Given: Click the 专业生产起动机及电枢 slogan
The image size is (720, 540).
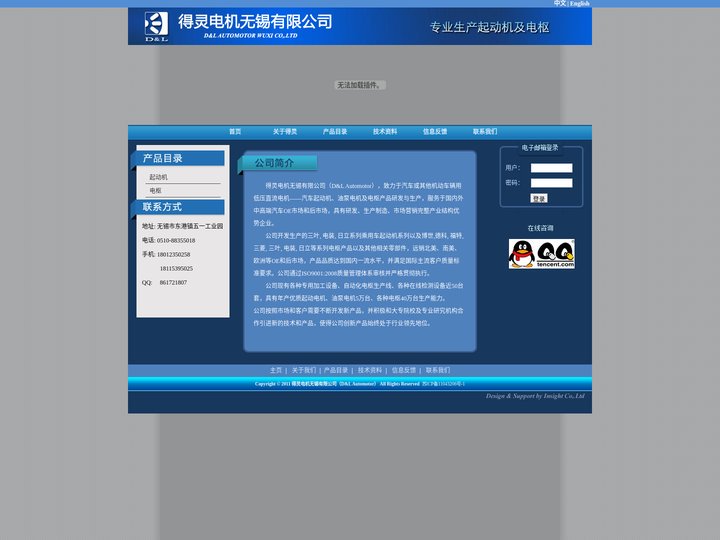Looking at the screenshot, I should click(489, 27).
